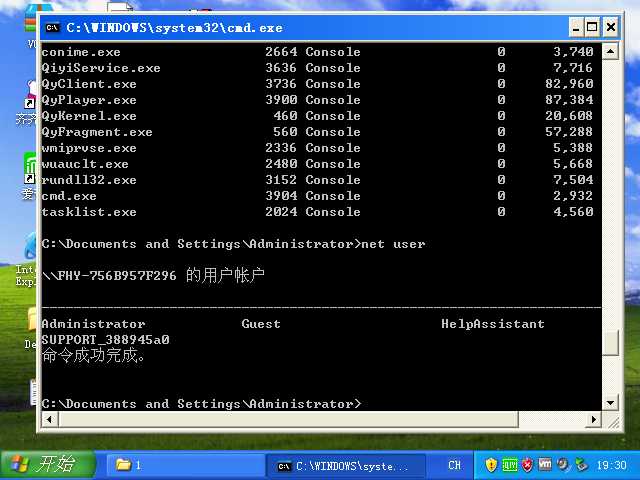
Task: Click the \\FHY-756B957F296 computer name
Action: coord(109,276)
